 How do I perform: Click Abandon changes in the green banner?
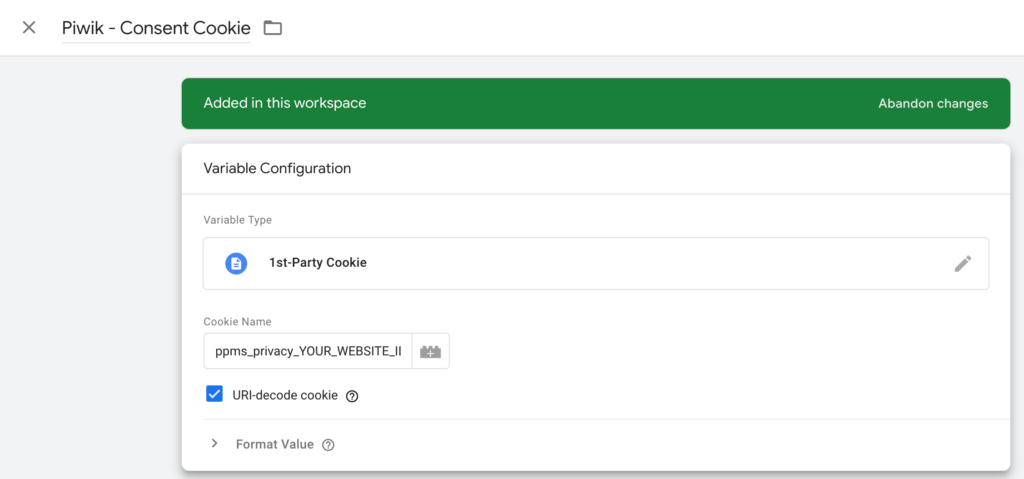pos(933,103)
